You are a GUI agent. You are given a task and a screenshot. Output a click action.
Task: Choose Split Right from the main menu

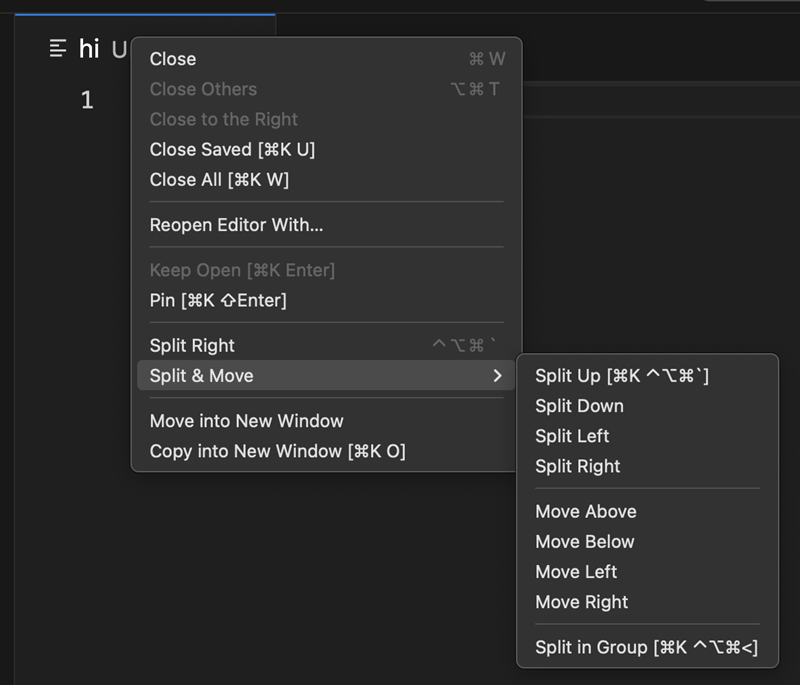[x=191, y=345]
